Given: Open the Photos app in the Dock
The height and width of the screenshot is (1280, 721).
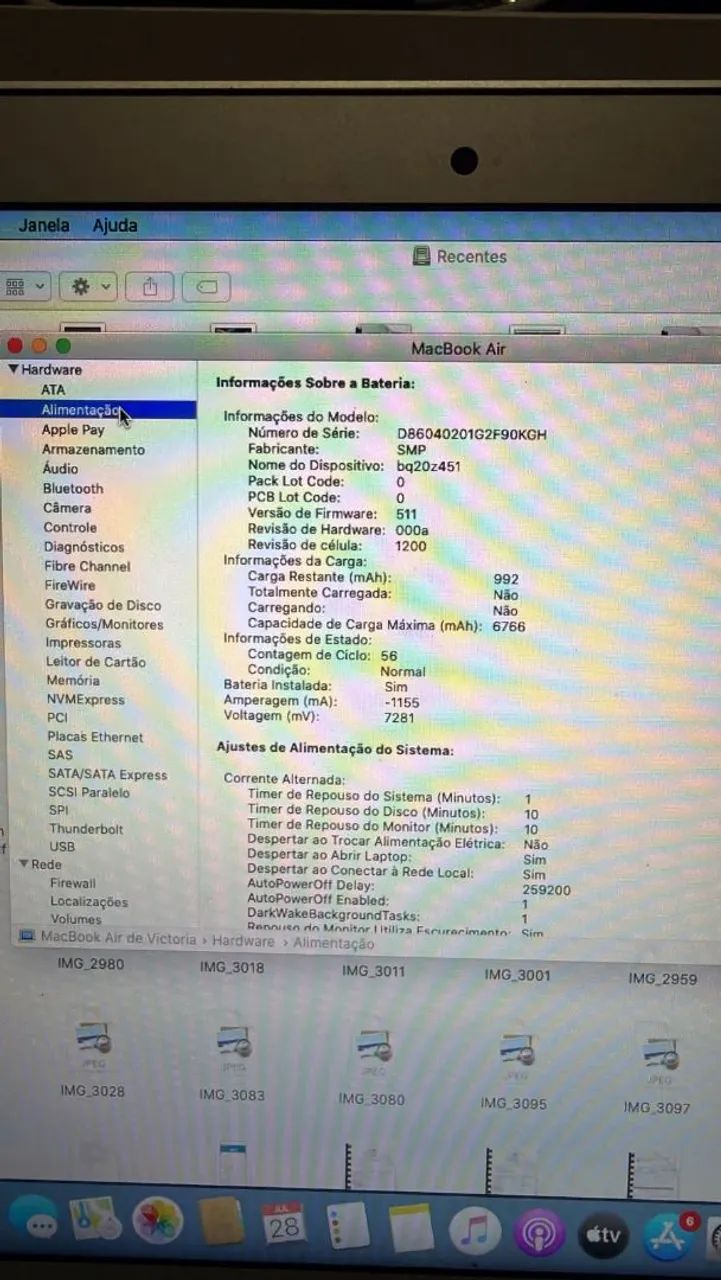Looking at the screenshot, I should [x=158, y=1221].
